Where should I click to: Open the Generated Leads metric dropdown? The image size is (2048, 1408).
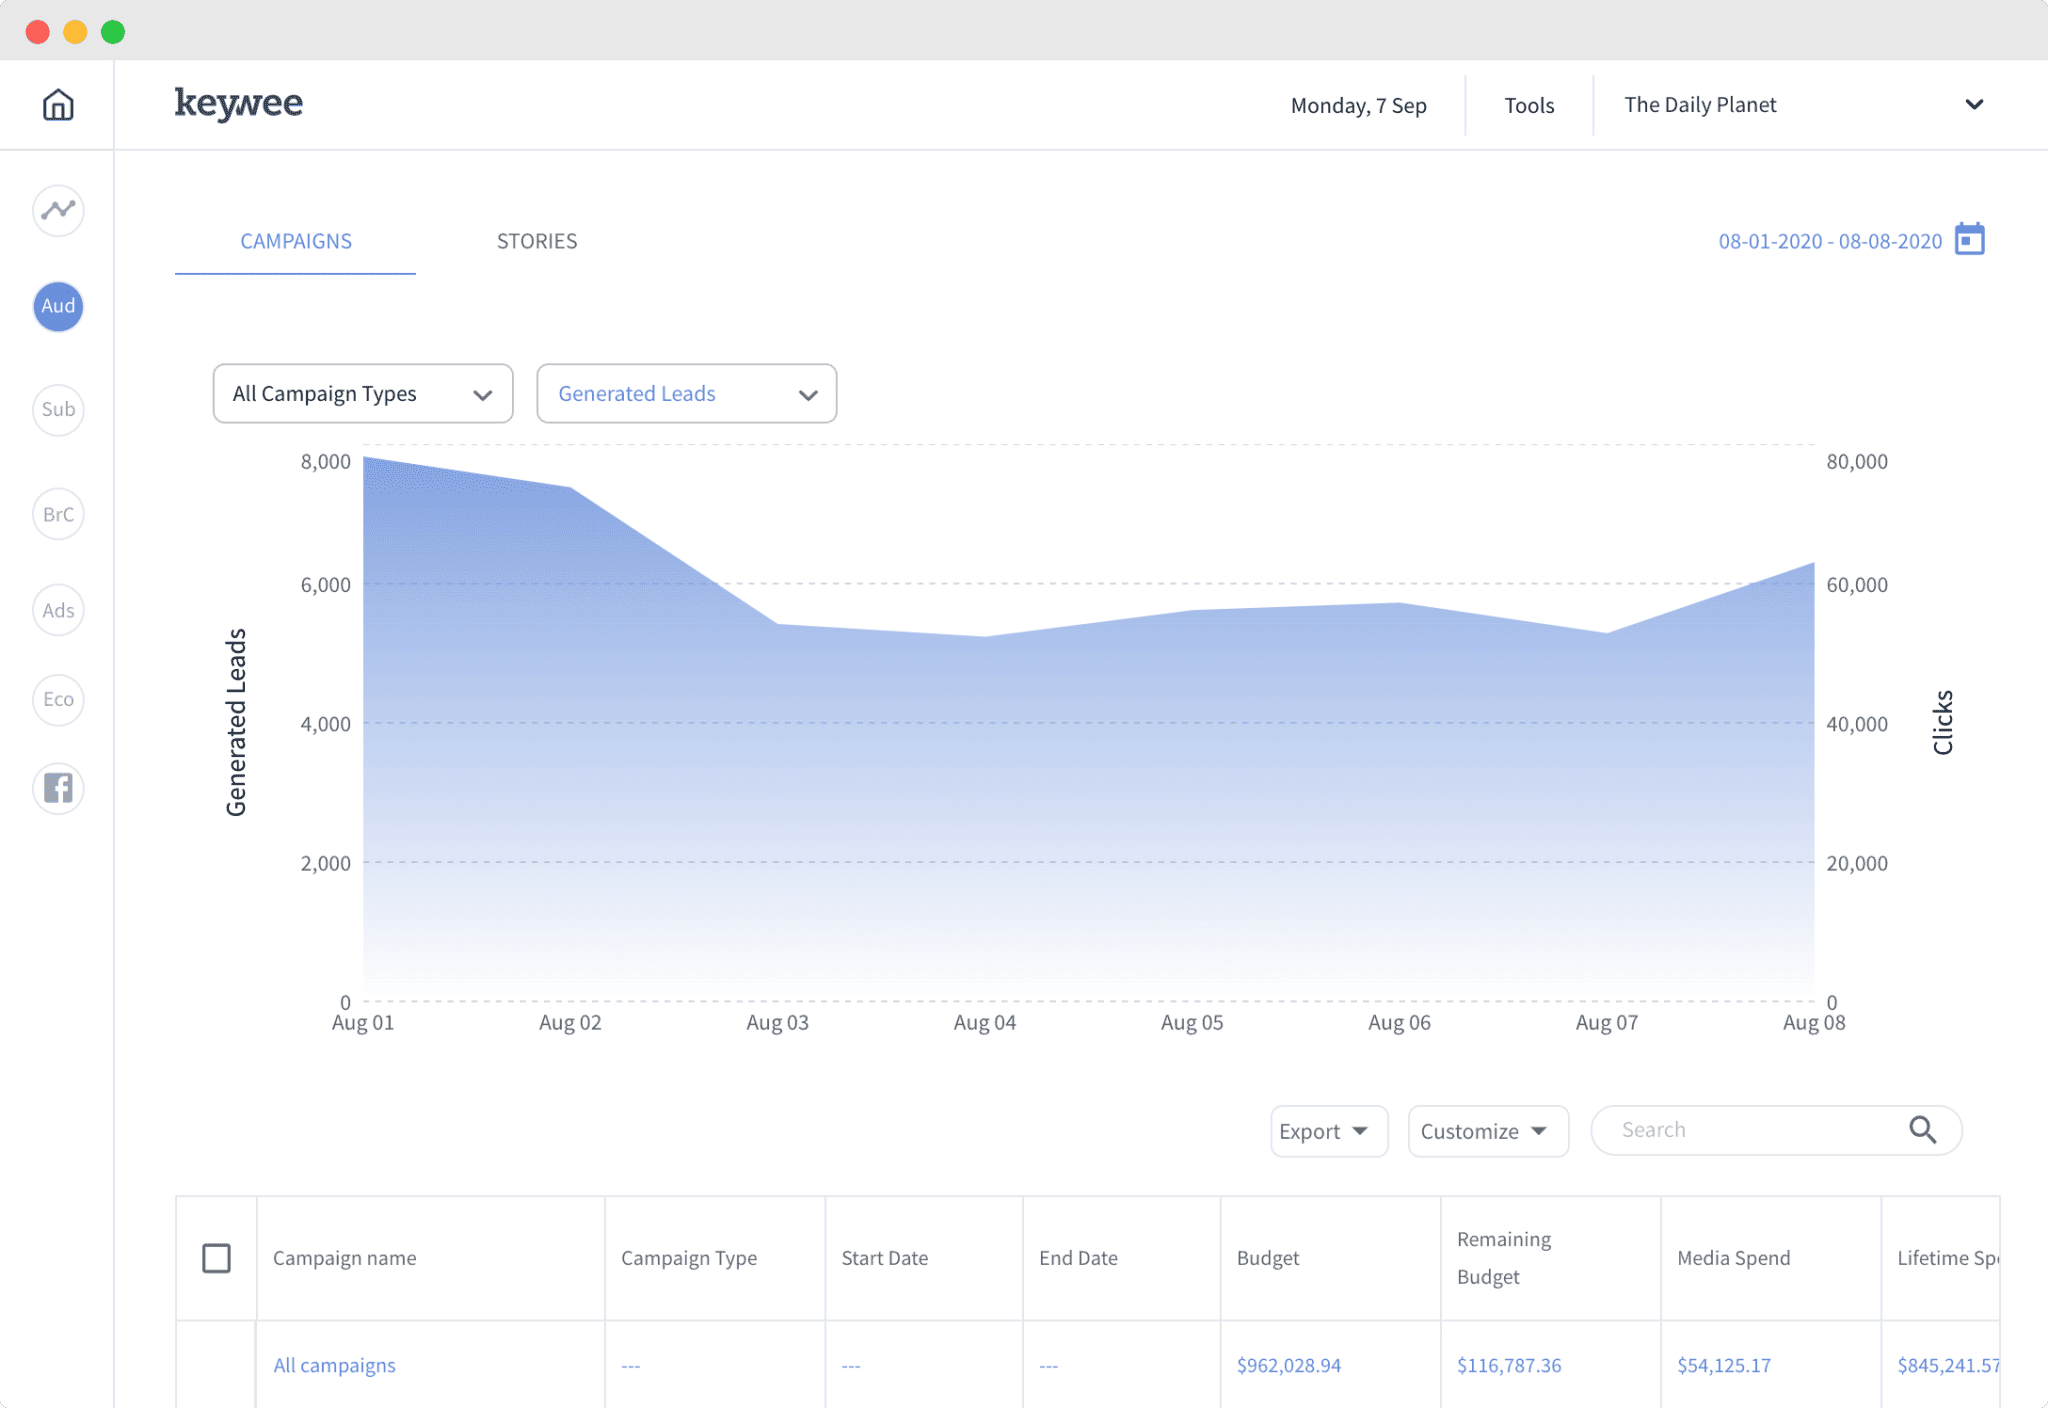(685, 392)
